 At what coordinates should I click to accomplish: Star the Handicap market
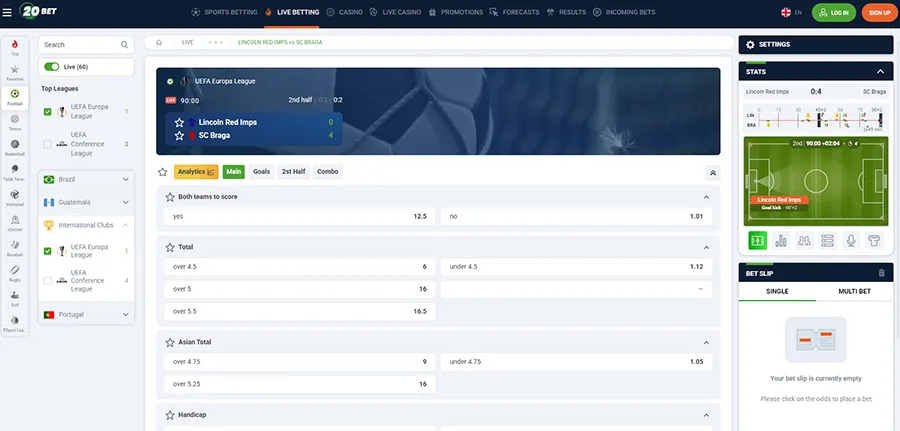click(x=170, y=415)
